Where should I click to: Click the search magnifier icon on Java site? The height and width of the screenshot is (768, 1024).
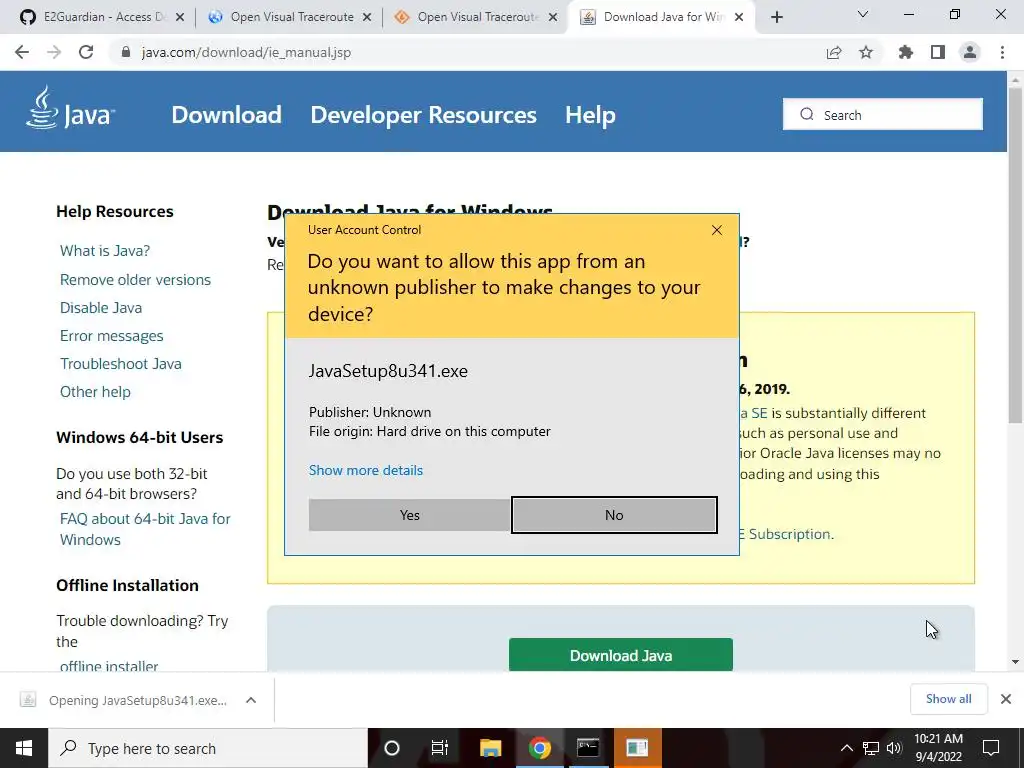(807, 114)
